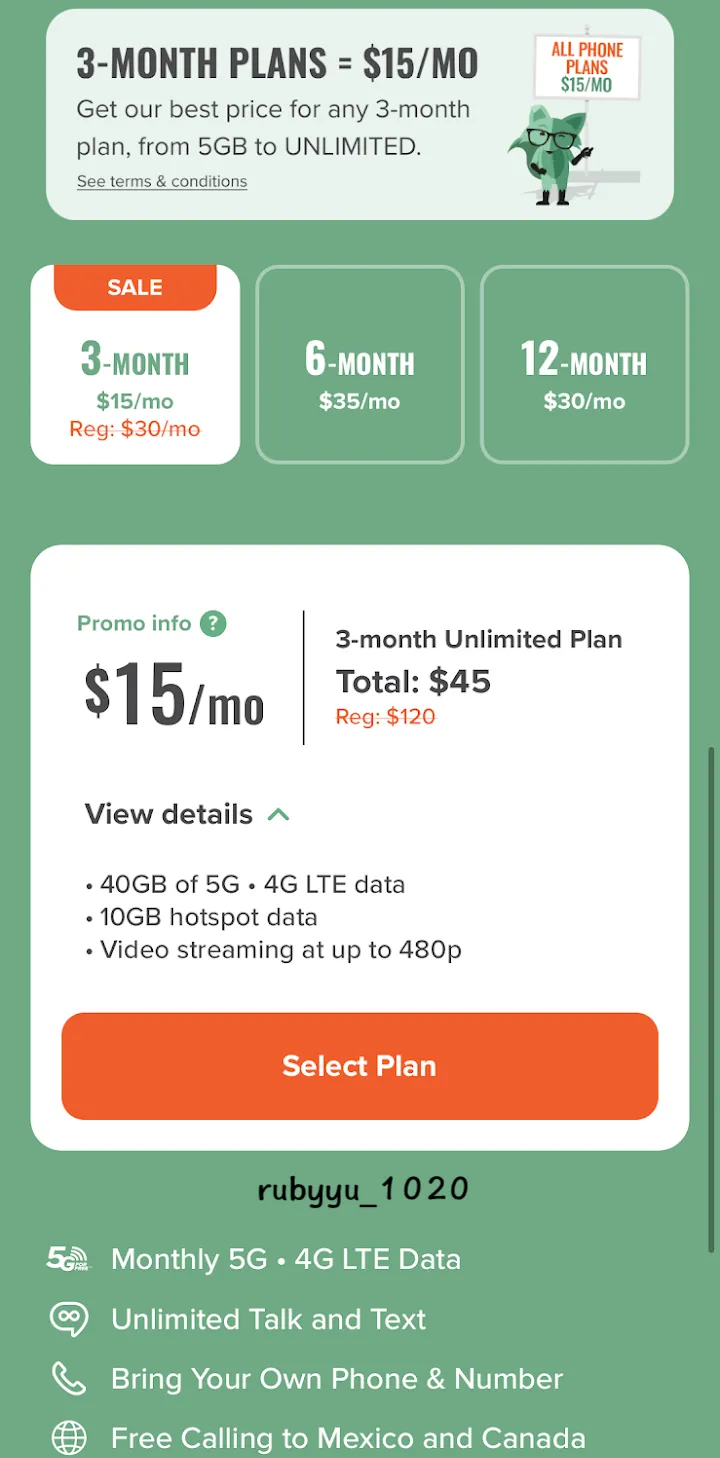Click the 5G network icon
Screen dimensions: 720x1458
coord(68,1259)
